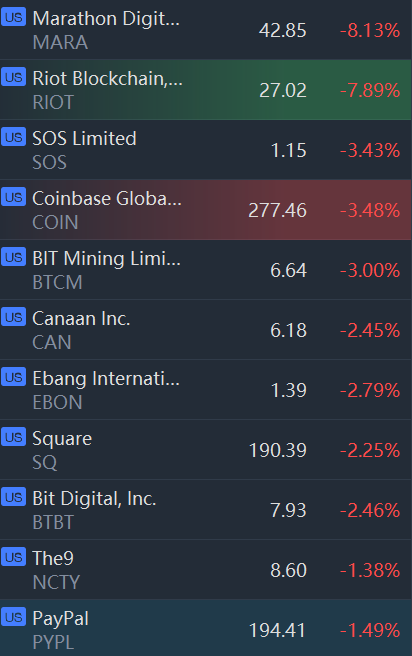The height and width of the screenshot is (656, 412).
Task: Open the Coinbase Global COIN listing
Action: (x=206, y=210)
